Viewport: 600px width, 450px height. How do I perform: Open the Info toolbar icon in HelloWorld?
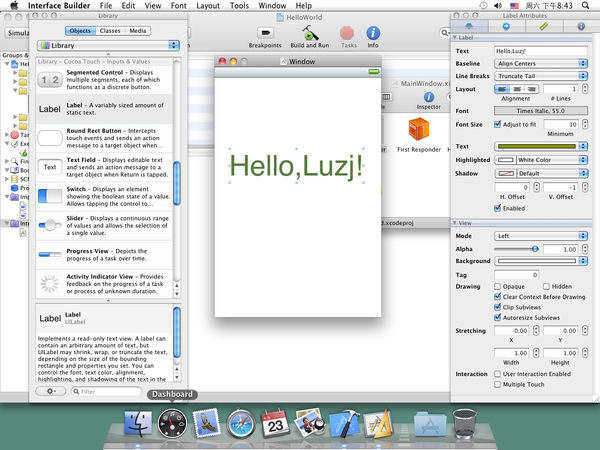(373, 33)
